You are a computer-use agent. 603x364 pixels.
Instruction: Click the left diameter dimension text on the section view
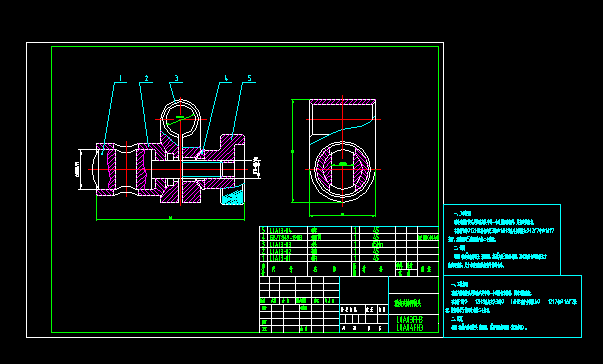[77, 170]
